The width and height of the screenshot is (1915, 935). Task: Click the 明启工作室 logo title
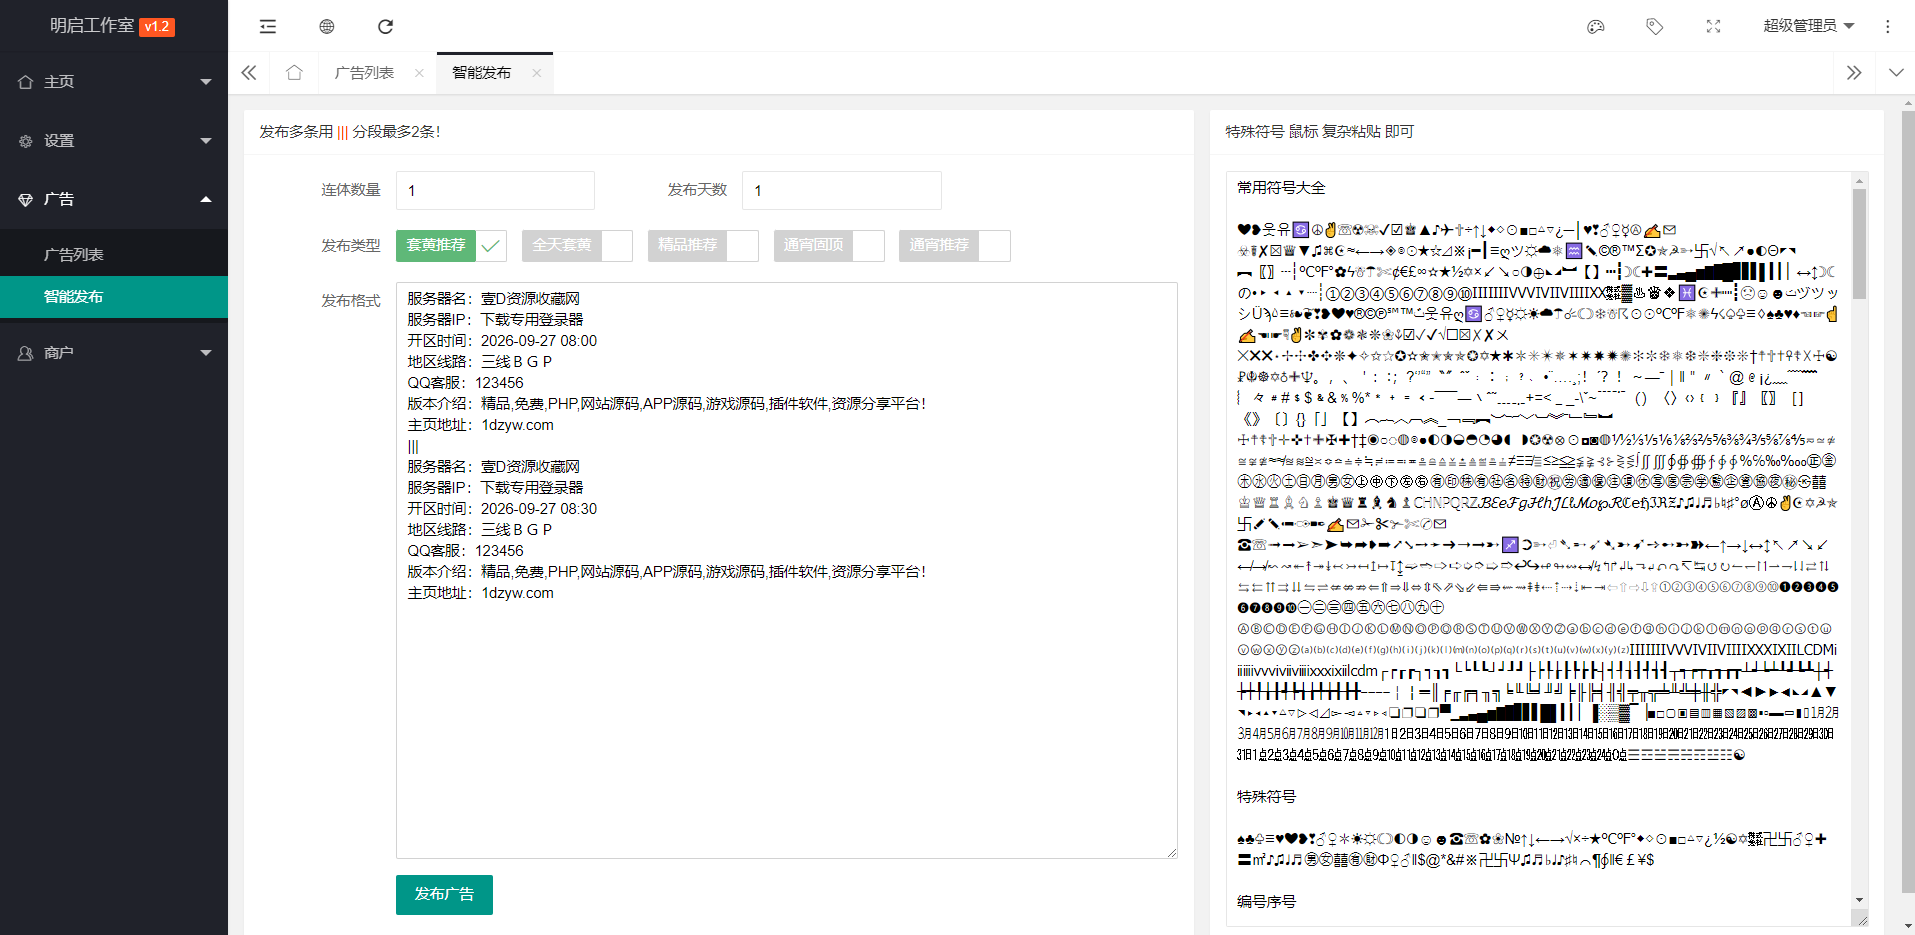(92, 26)
